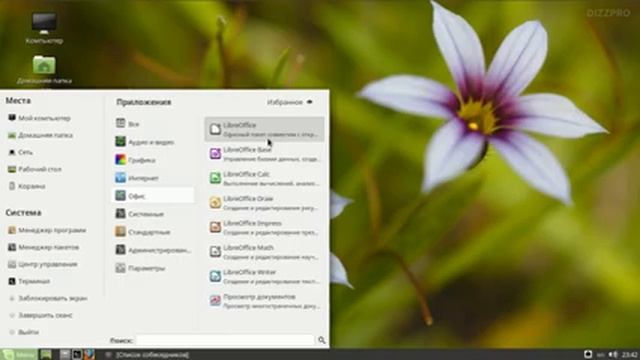Launch LibreOffice start center entry

coord(264,129)
